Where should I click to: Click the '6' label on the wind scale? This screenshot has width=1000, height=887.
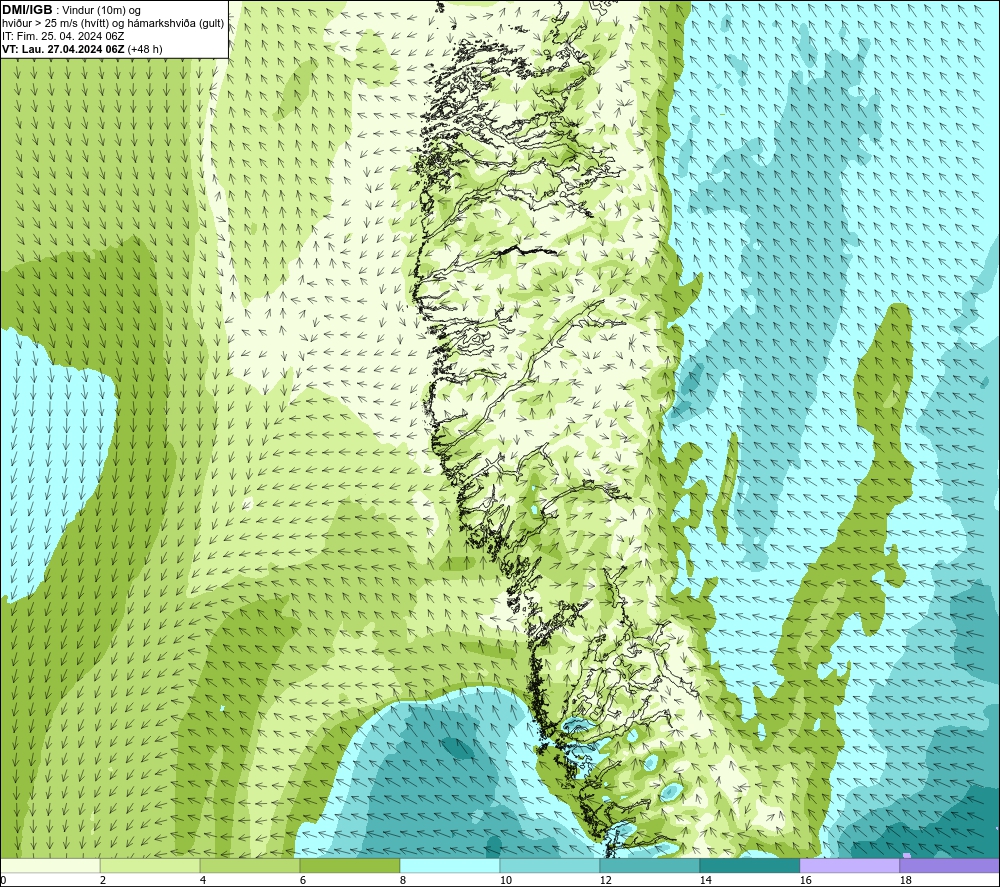302,880
